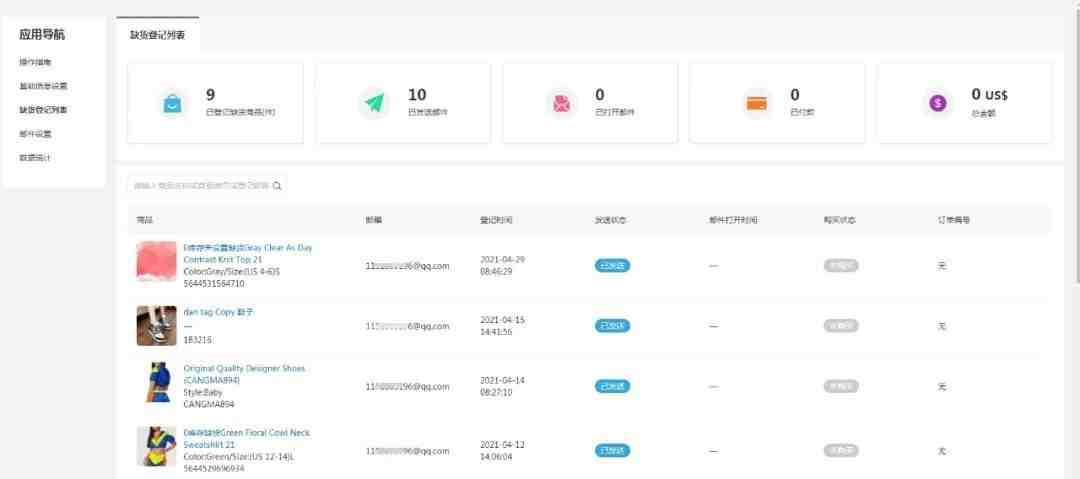The height and width of the screenshot is (479, 1080).
Task: Click sent badge in 2021-04-29 row
Action: 612,266
